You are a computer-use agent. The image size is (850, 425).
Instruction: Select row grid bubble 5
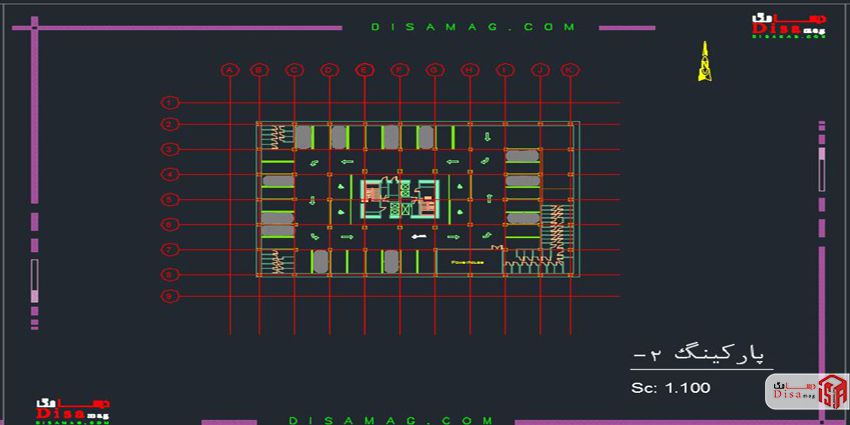(171, 199)
